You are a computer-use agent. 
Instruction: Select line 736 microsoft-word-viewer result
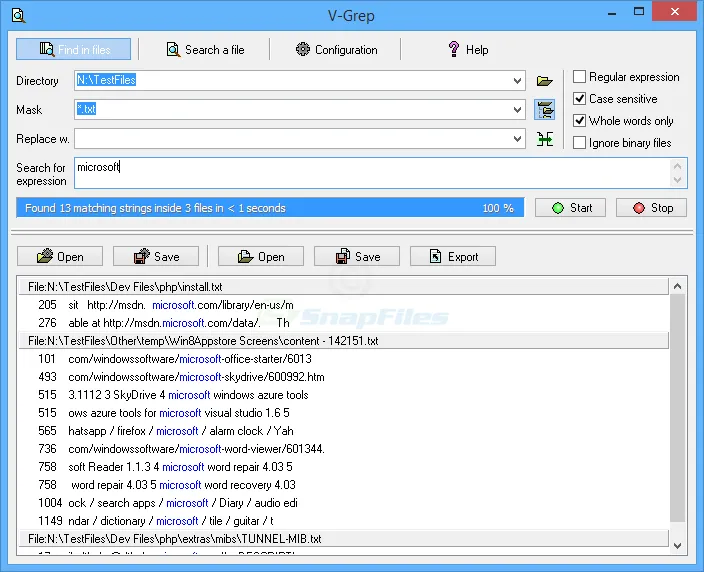[x=343, y=449]
